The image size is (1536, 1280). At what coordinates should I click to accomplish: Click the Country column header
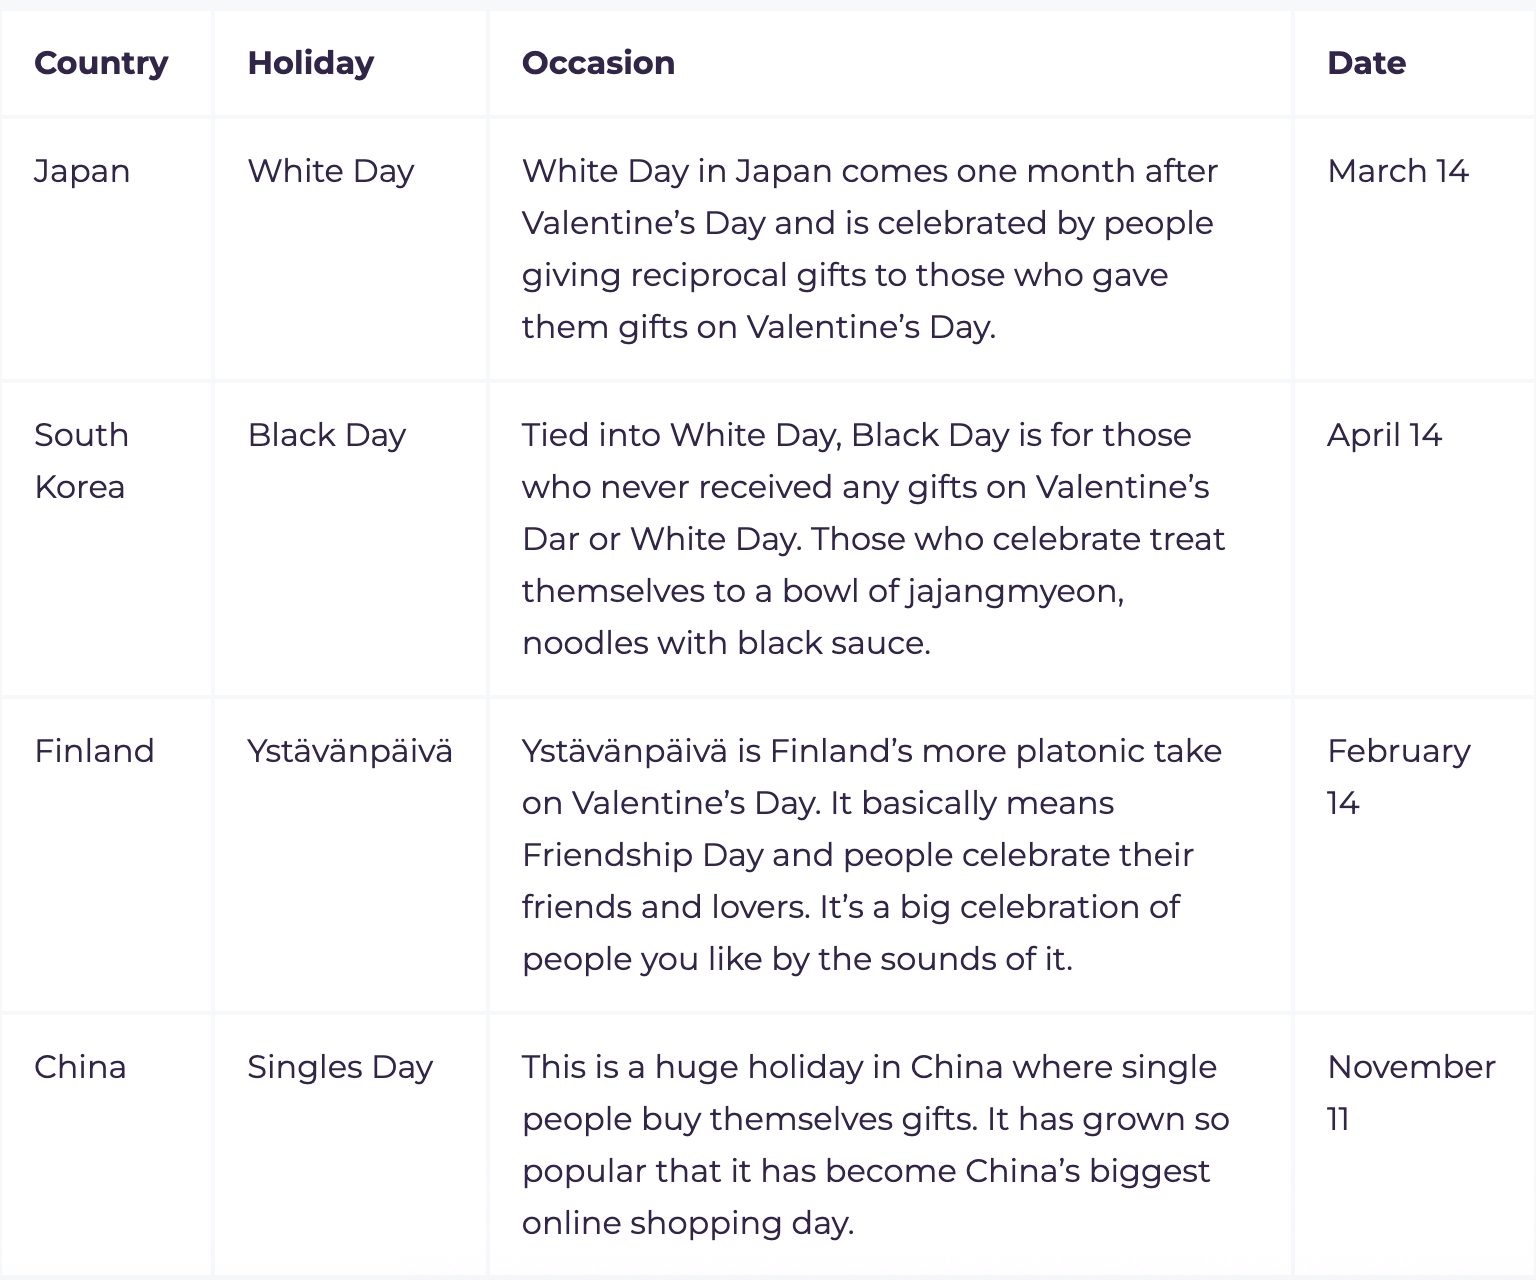(x=101, y=63)
